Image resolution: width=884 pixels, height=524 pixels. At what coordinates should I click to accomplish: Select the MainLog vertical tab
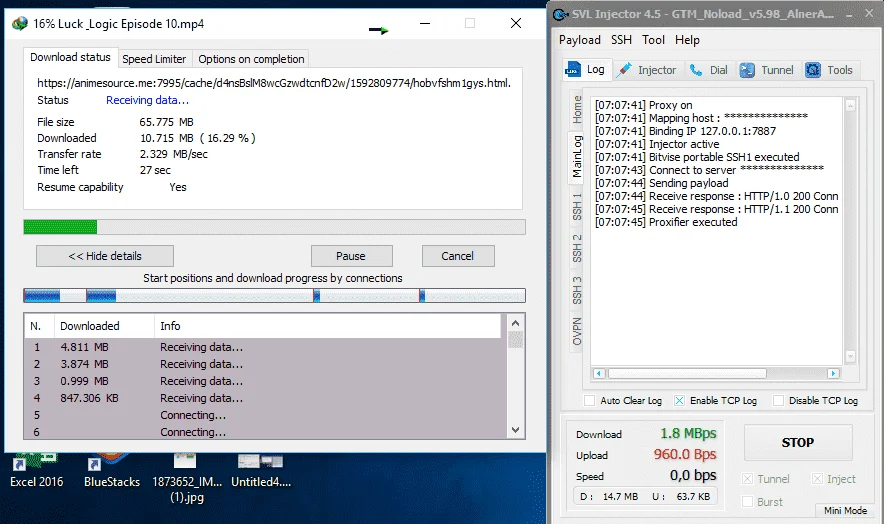point(577,157)
